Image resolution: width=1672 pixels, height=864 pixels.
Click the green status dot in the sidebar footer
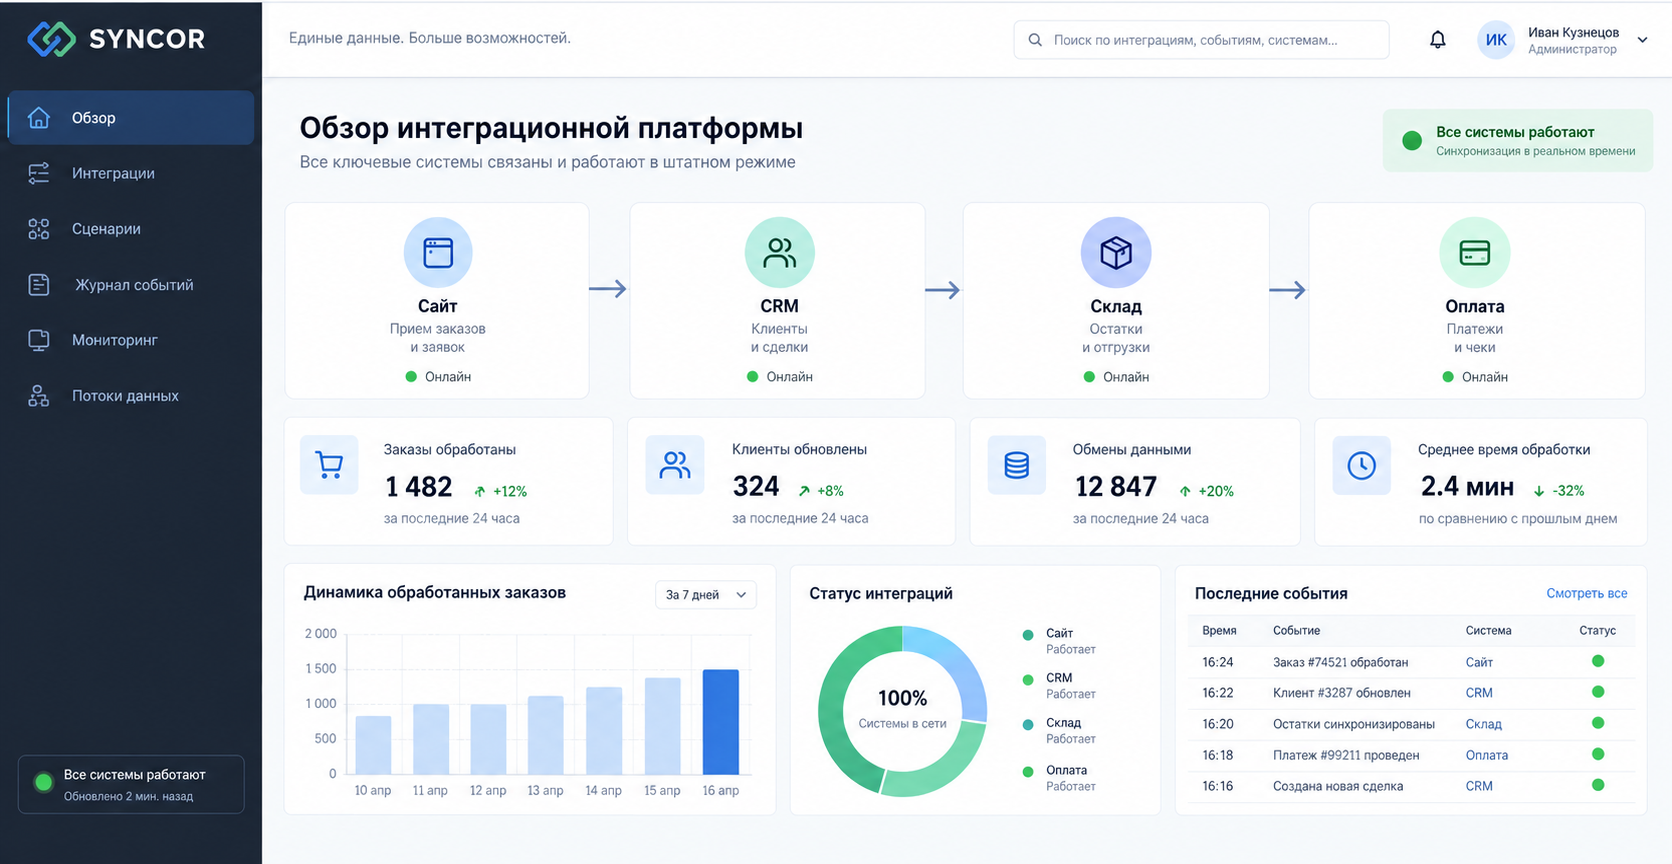pyautogui.click(x=43, y=783)
